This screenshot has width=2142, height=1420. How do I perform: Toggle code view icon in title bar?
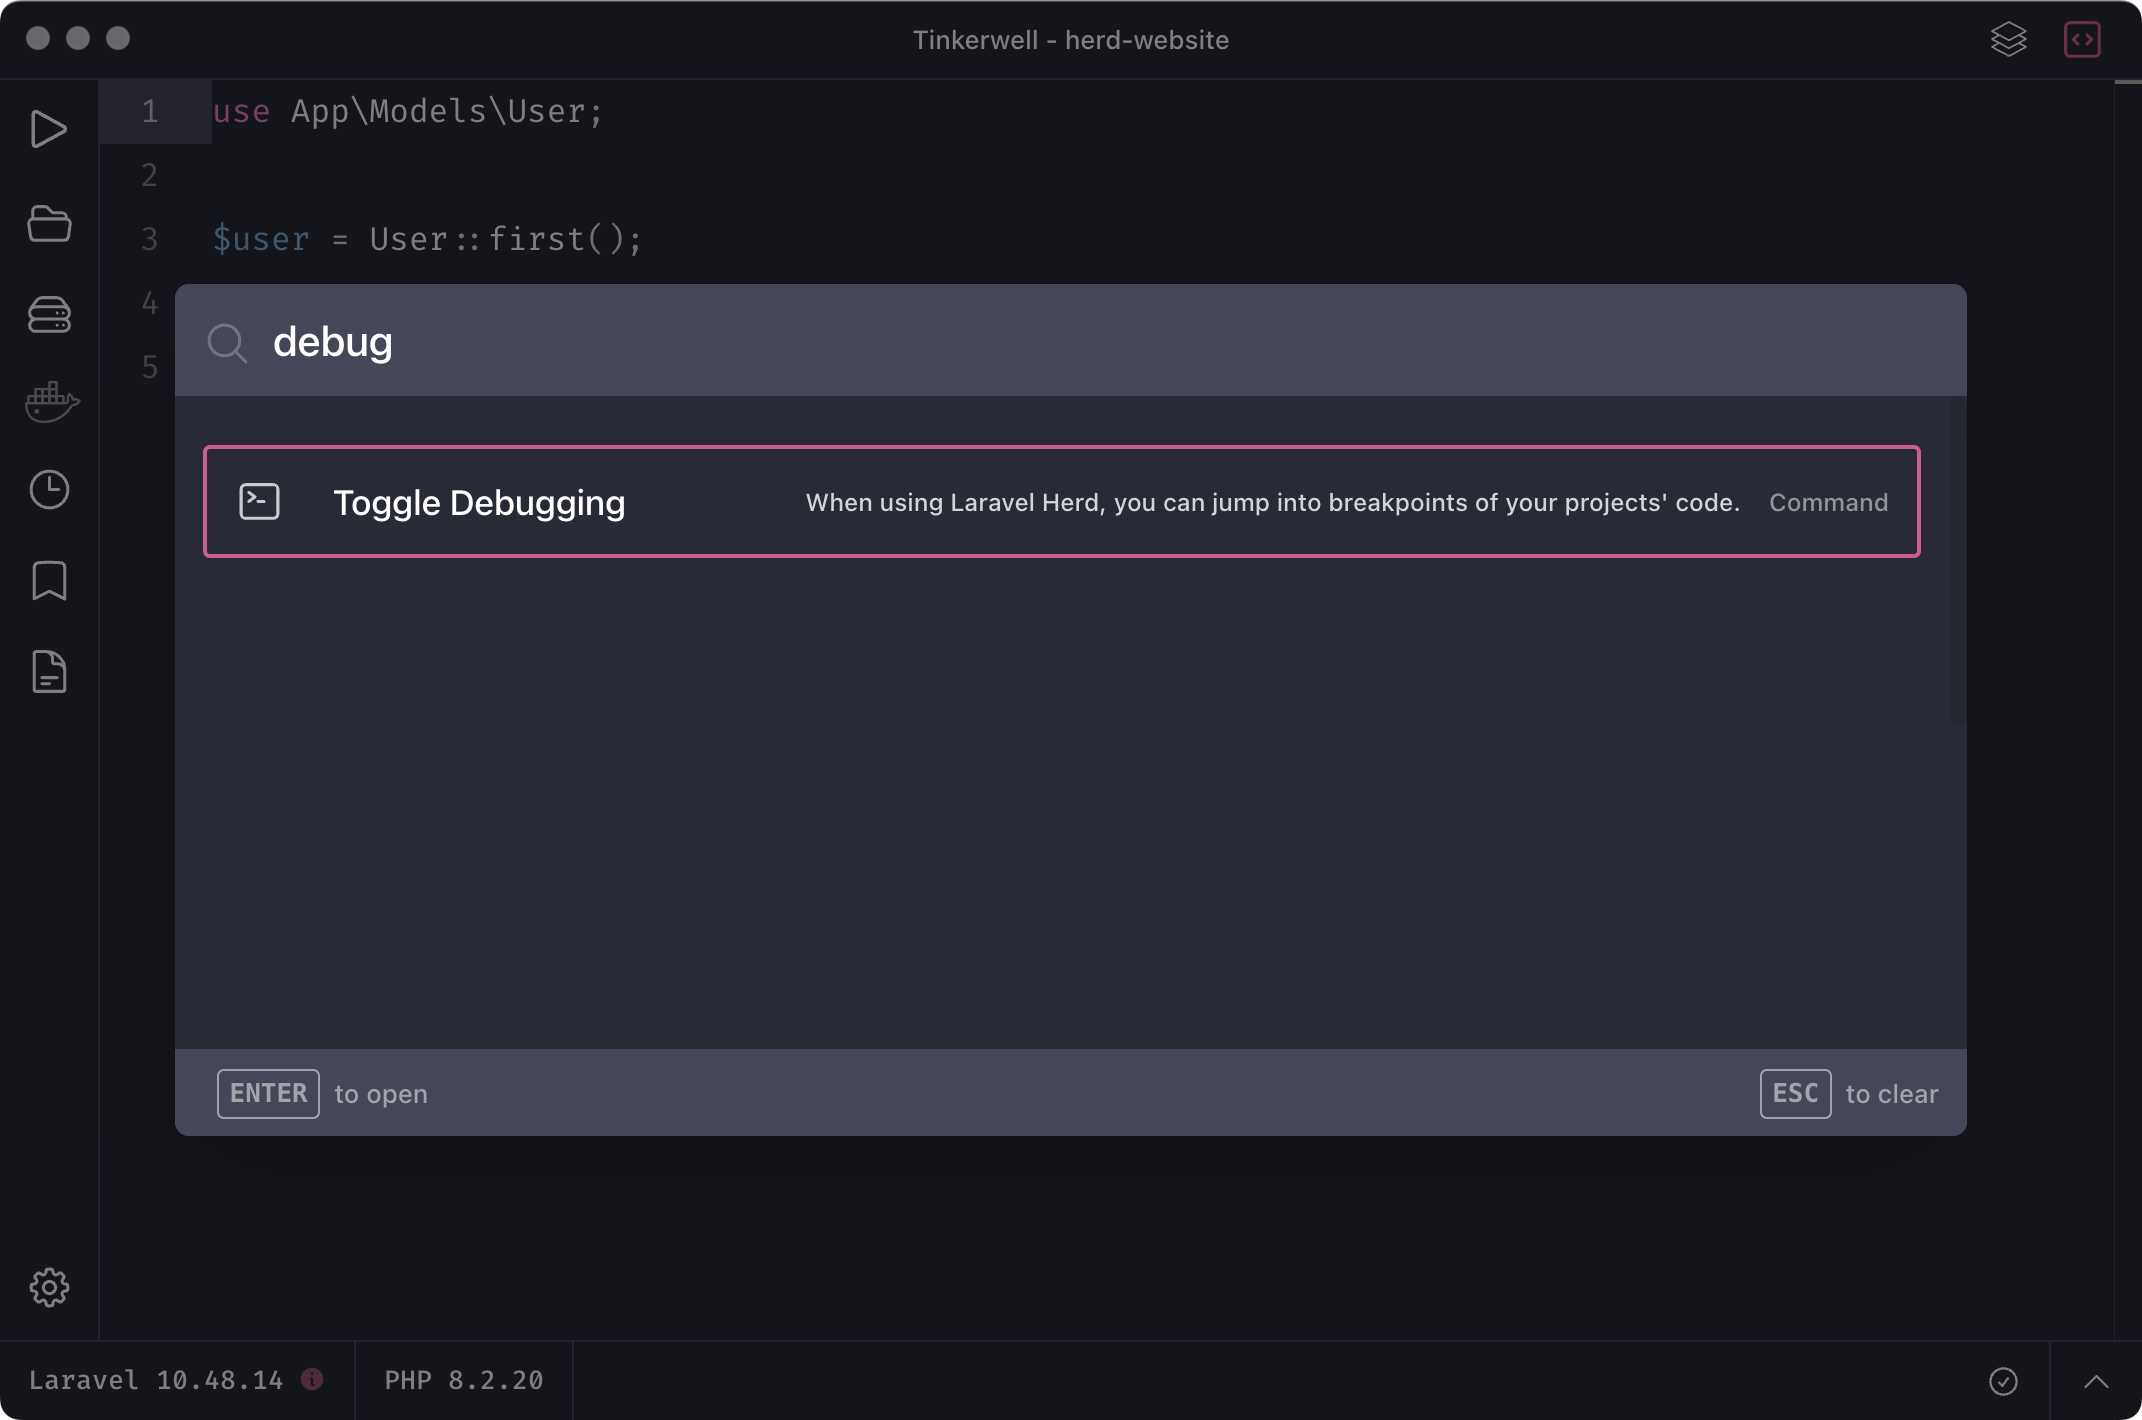point(2082,40)
